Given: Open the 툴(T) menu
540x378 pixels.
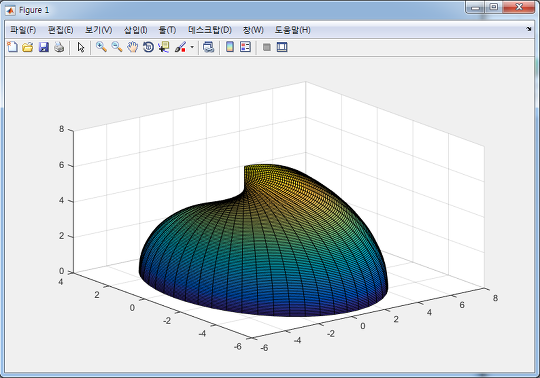Looking at the screenshot, I should click(x=167, y=30).
